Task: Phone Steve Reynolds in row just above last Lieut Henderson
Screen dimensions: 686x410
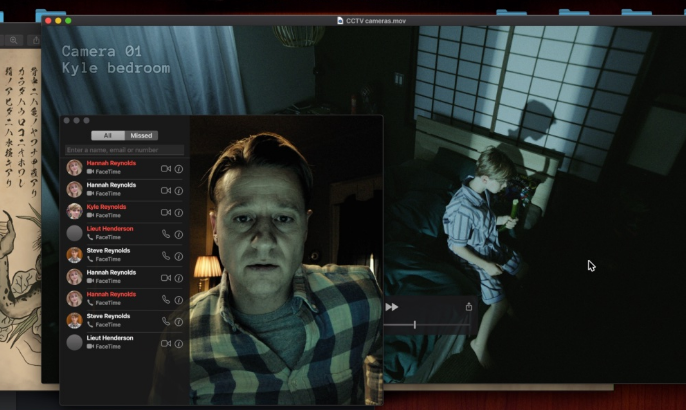Action: point(166,322)
